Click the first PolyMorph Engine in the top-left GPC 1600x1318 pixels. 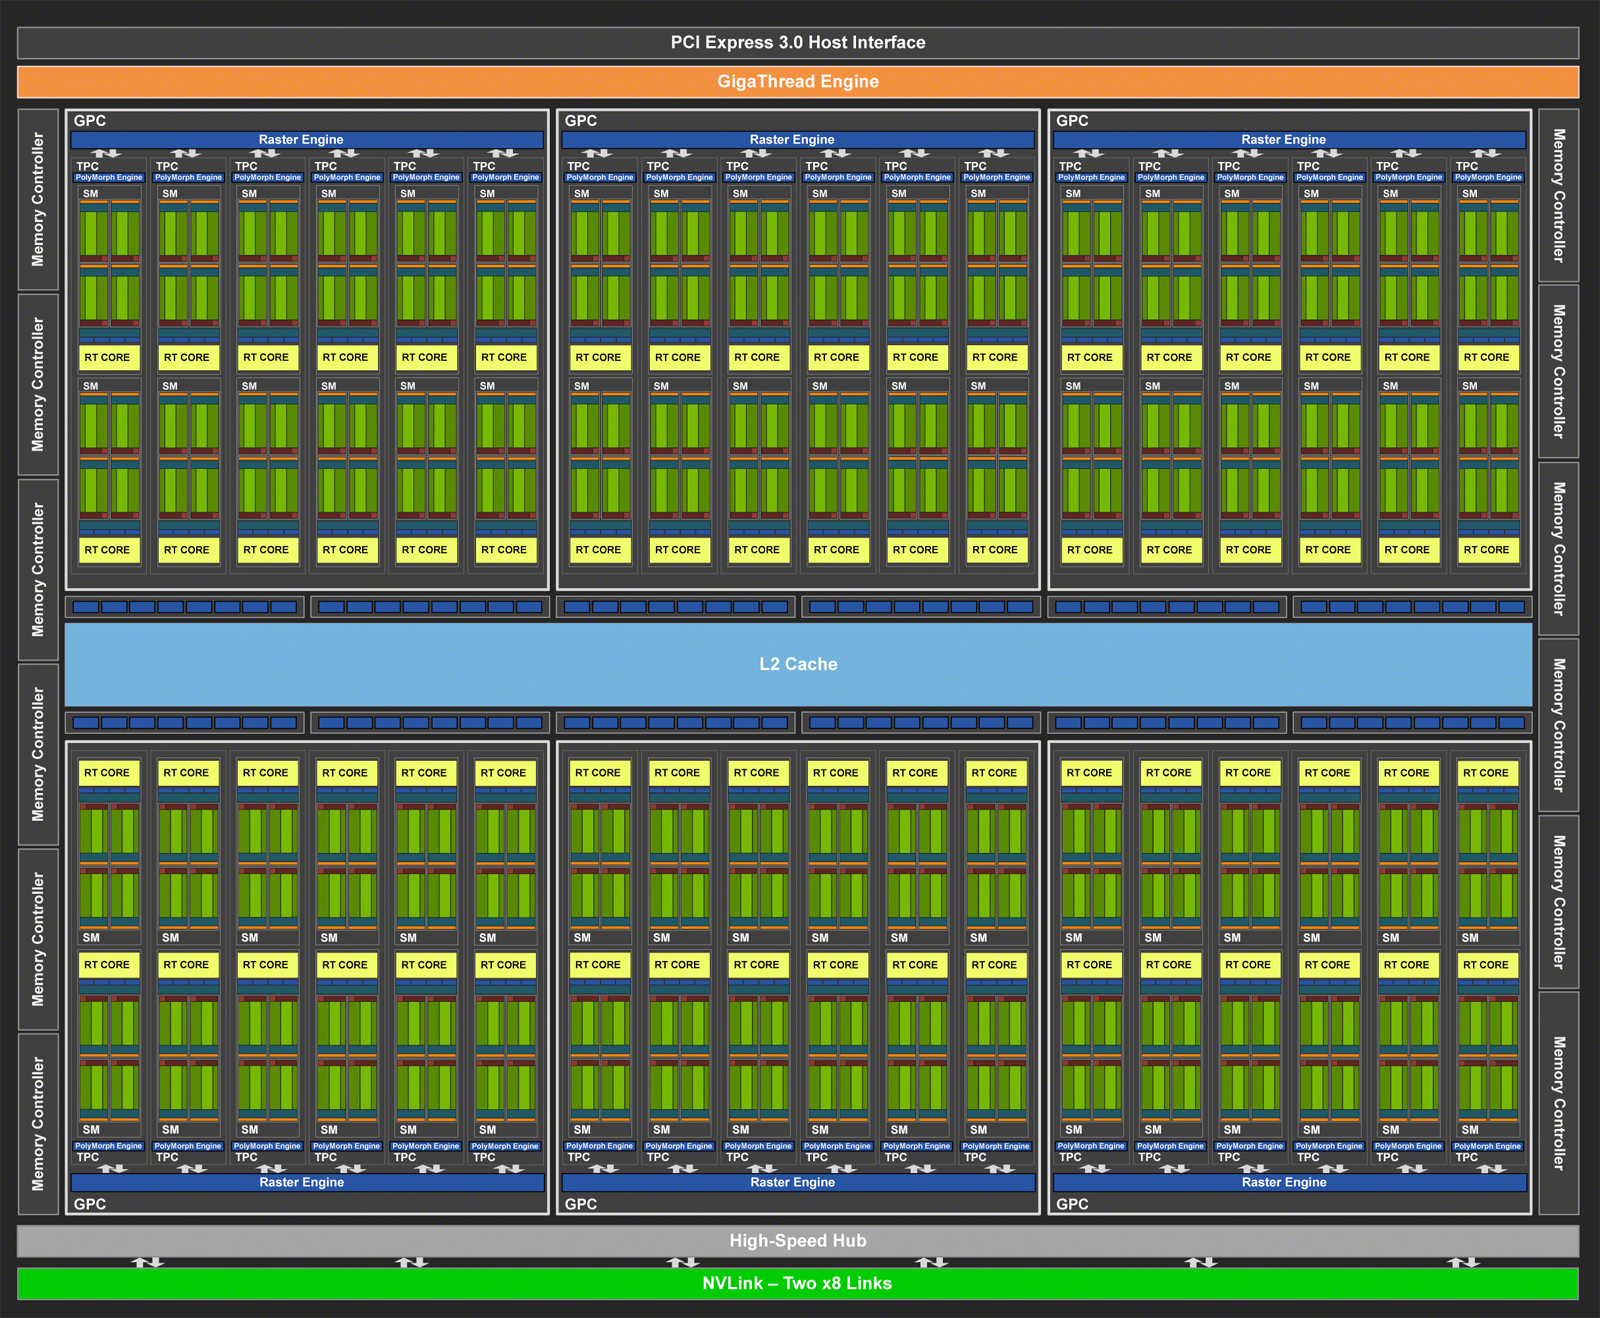[109, 178]
